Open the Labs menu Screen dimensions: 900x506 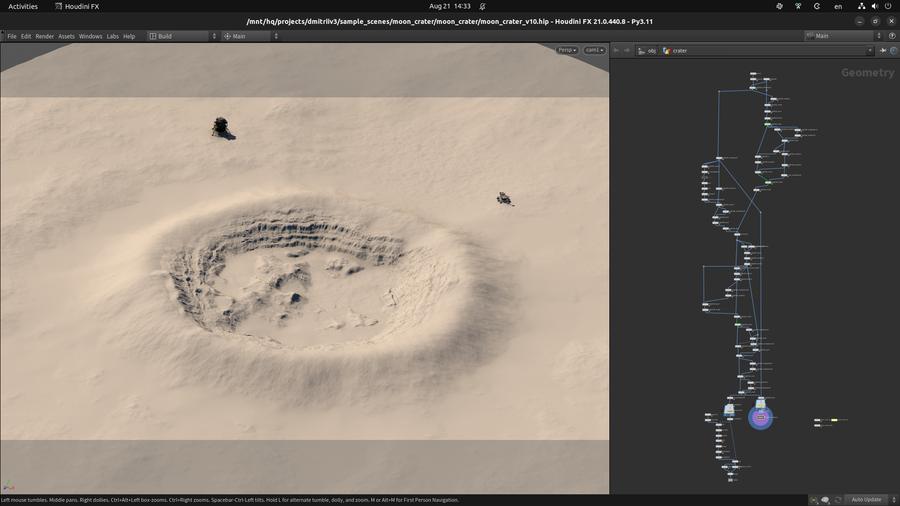(x=113, y=36)
